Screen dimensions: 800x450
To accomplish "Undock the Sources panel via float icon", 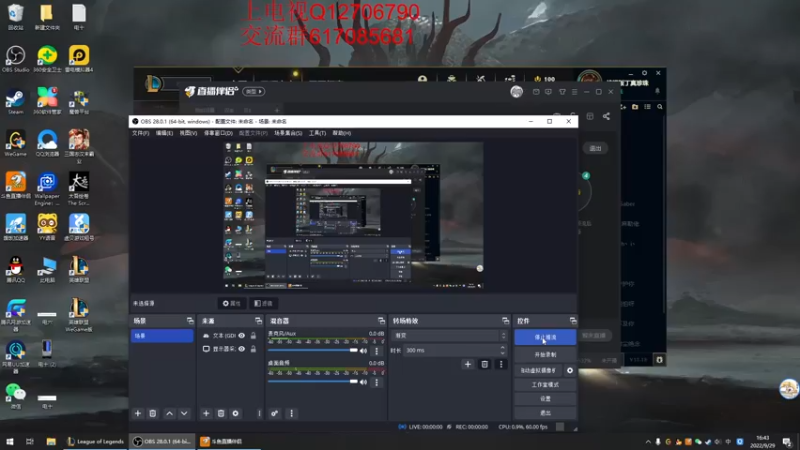I will 258,321.
